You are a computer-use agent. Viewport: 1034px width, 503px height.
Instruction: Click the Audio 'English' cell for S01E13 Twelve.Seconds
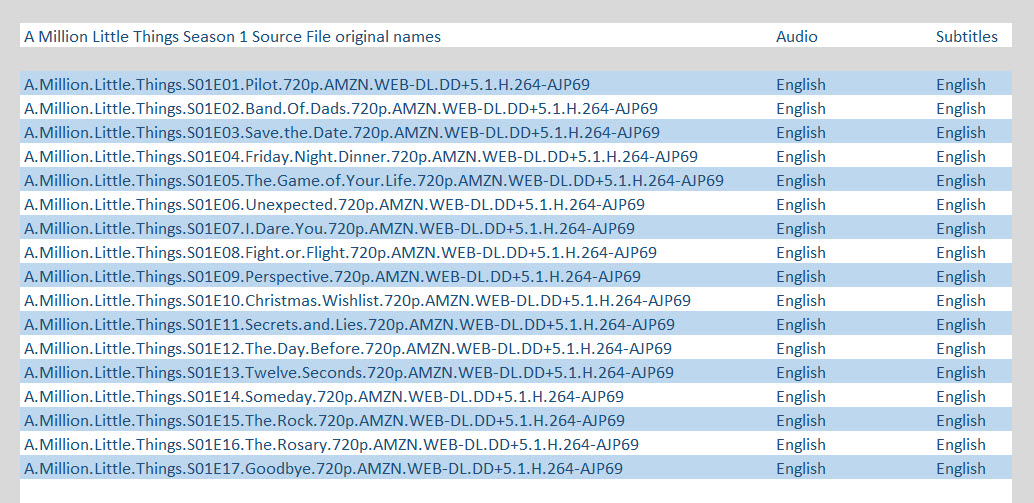click(801, 373)
